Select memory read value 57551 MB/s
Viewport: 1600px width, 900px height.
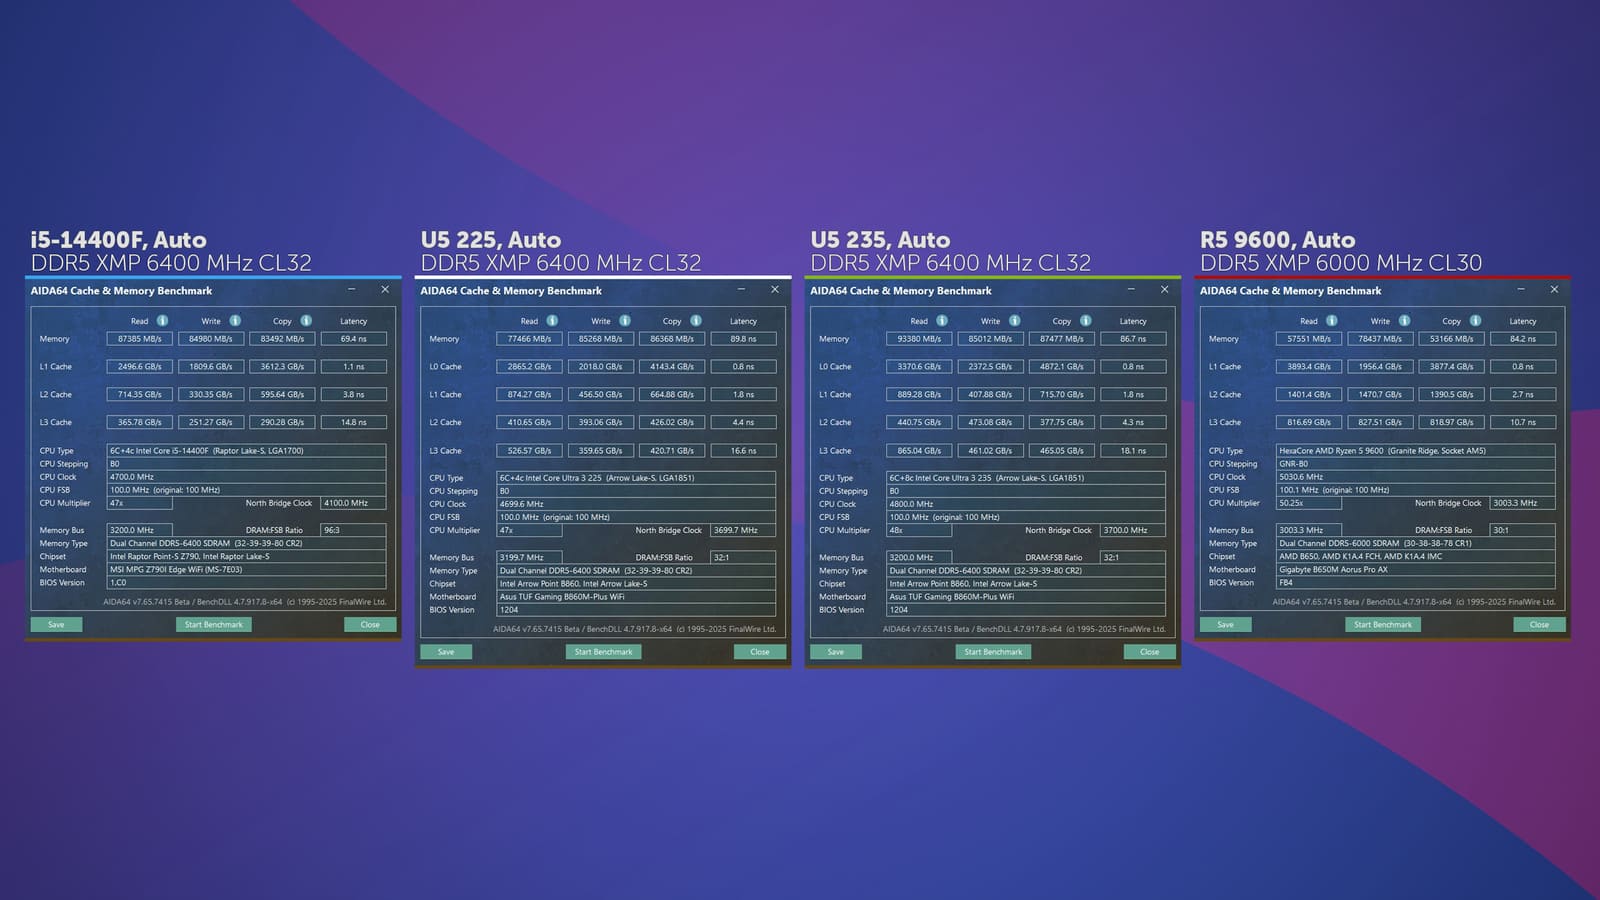(1309, 339)
